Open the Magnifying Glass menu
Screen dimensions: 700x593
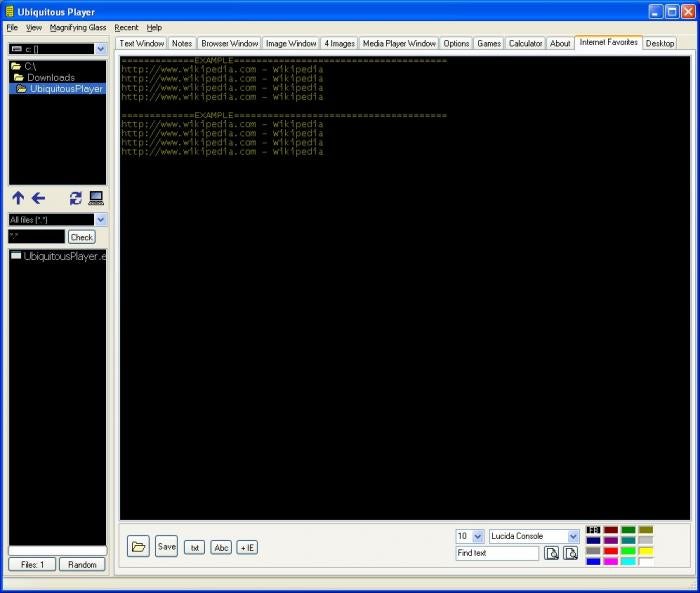pos(78,28)
